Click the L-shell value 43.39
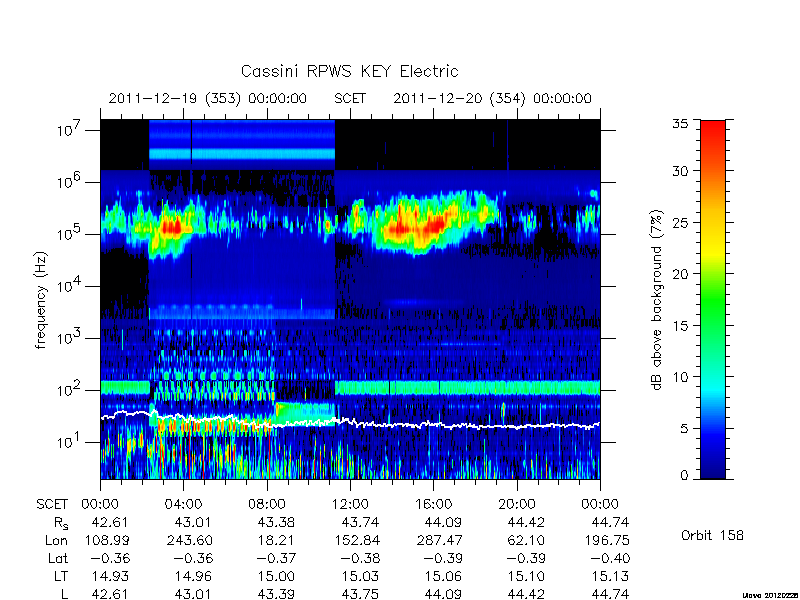The width and height of the screenshot is (800, 600). point(276,594)
